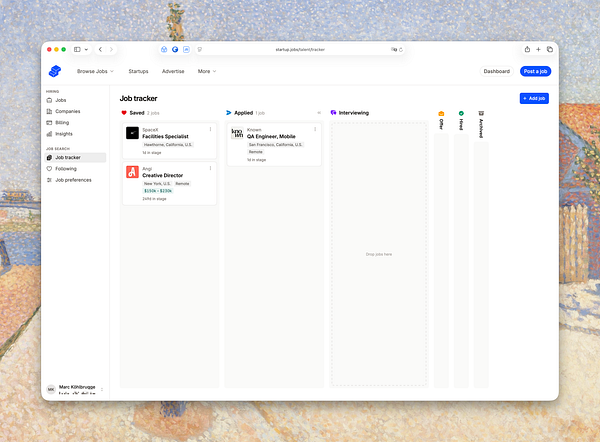Open the Startups nav item
Screen dimensions: 600x442
pyautogui.click(x=139, y=71)
